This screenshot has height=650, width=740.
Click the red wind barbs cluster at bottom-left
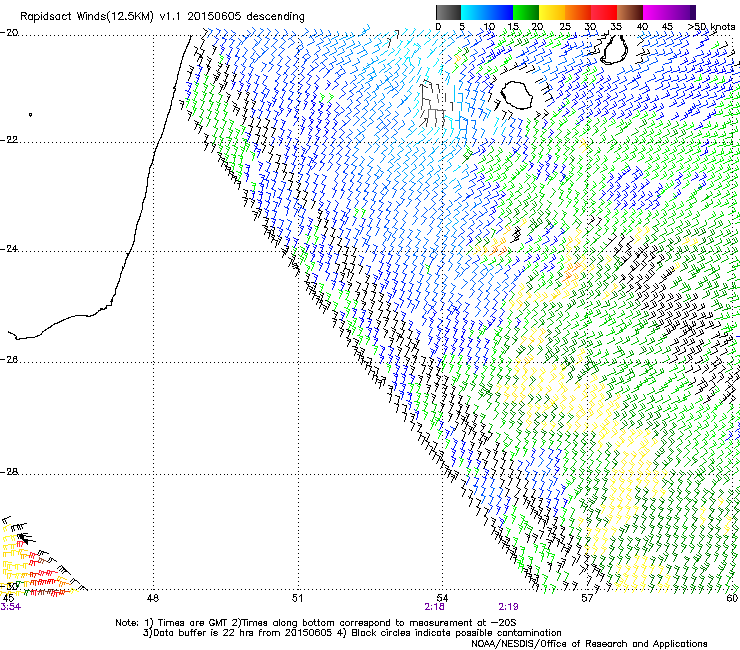(45, 575)
